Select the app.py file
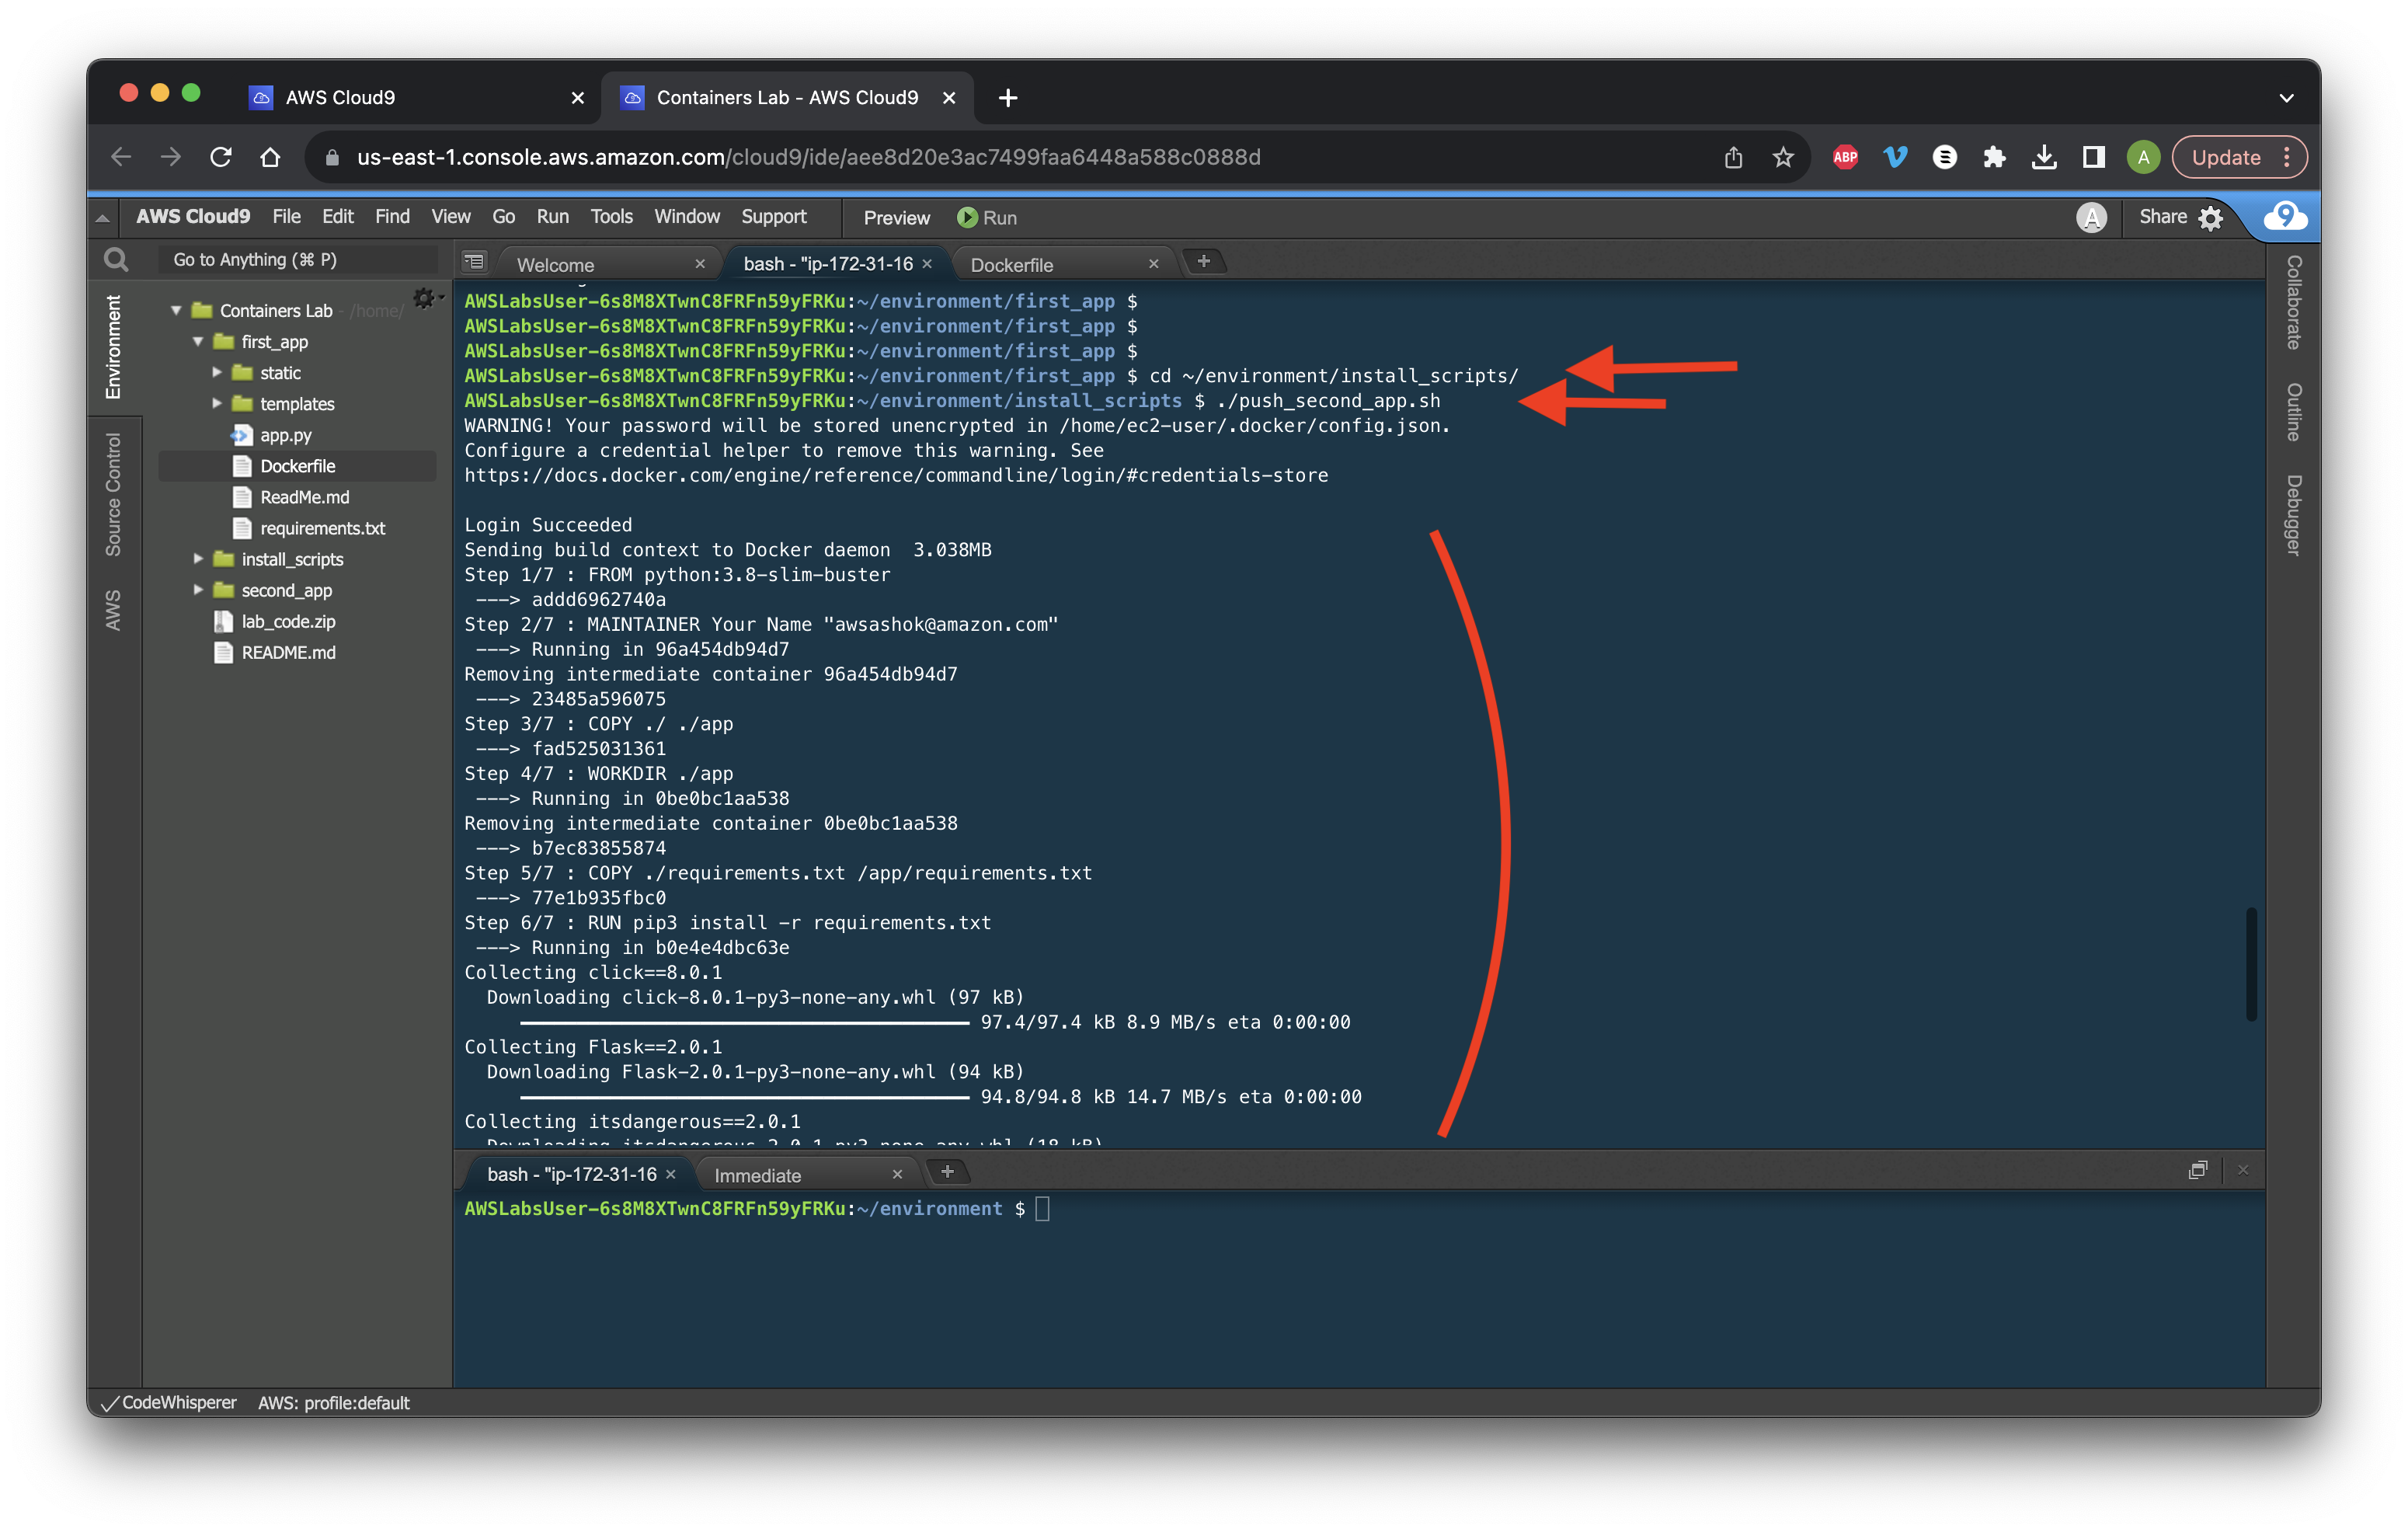 coord(286,435)
